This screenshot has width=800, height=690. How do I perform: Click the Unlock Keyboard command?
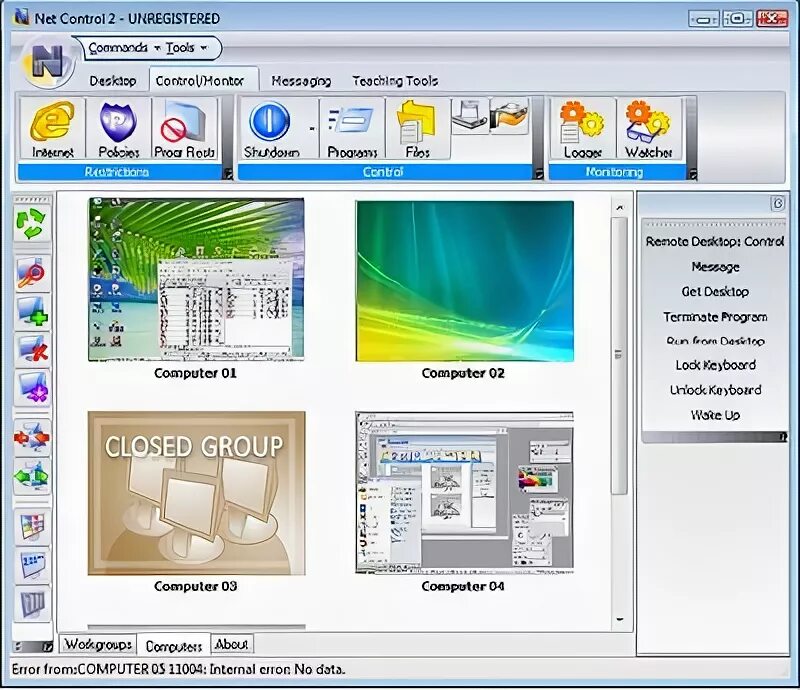715,390
